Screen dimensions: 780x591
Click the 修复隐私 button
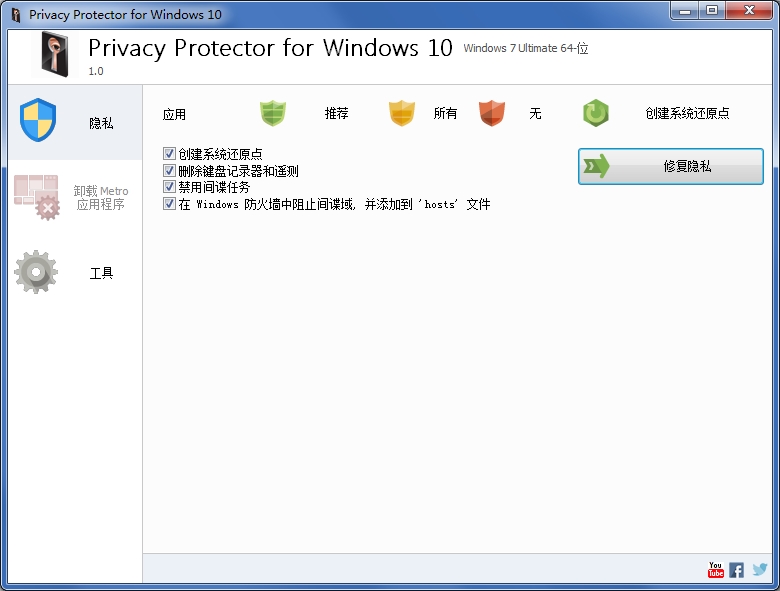coord(671,166)
